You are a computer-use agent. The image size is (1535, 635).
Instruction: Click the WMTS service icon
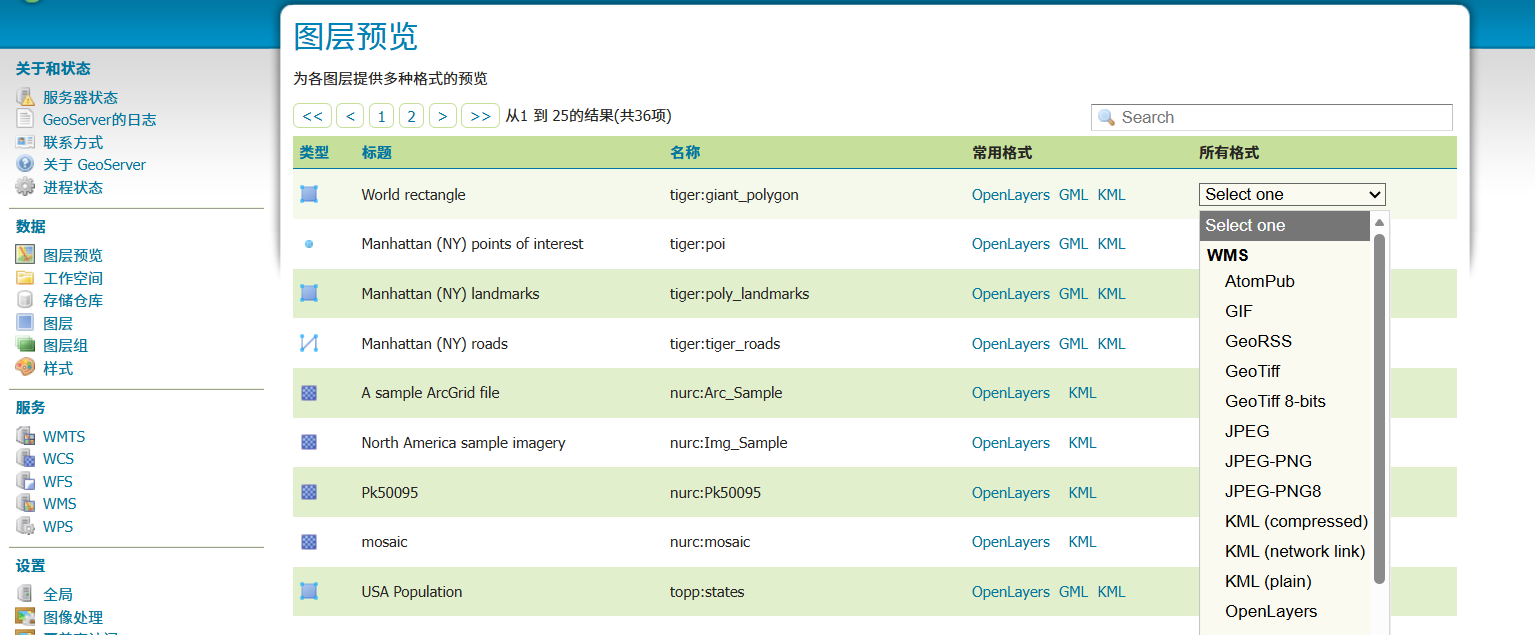pos(25,436)
